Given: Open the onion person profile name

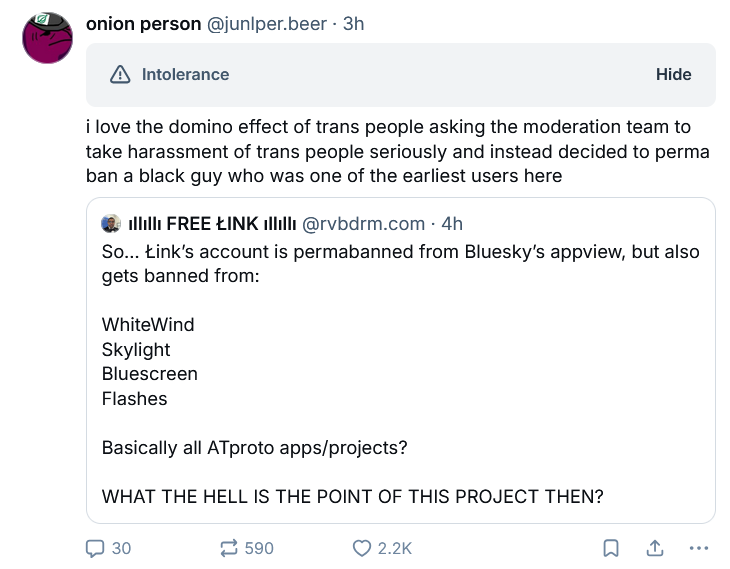Looking at the screenshot, I should coord(143,24).
